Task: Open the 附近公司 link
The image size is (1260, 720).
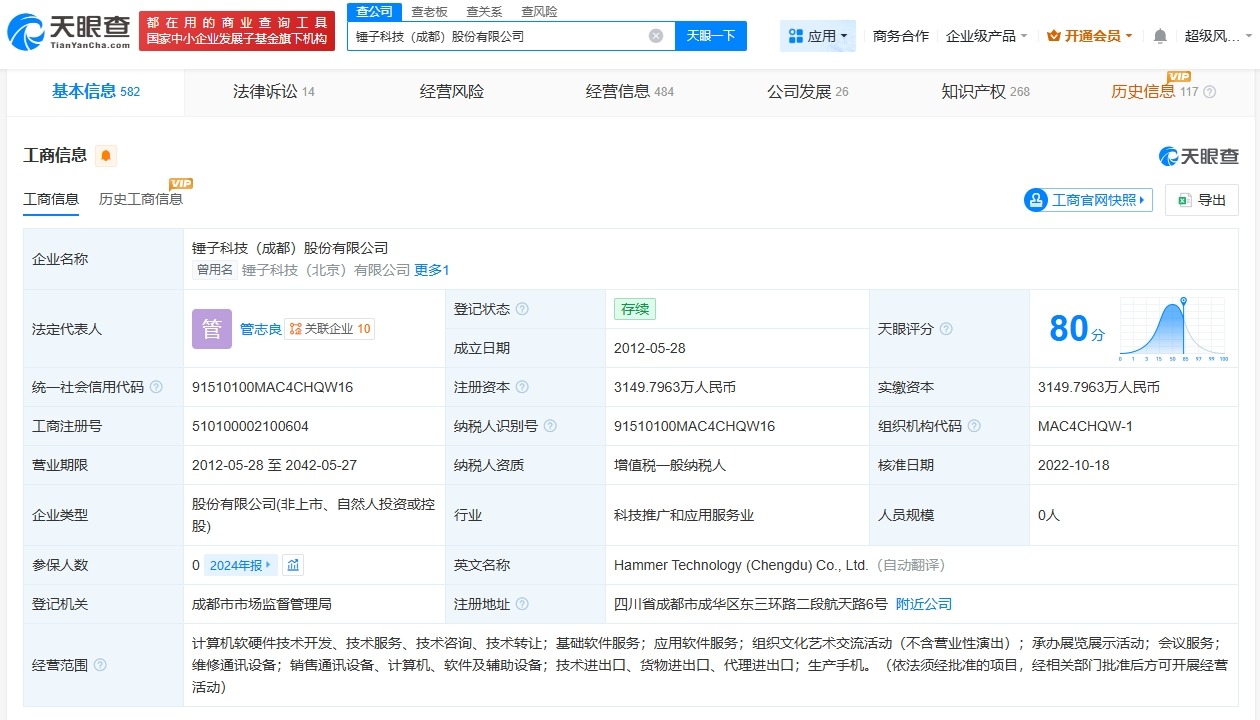Action: click(x=922, y=604)
